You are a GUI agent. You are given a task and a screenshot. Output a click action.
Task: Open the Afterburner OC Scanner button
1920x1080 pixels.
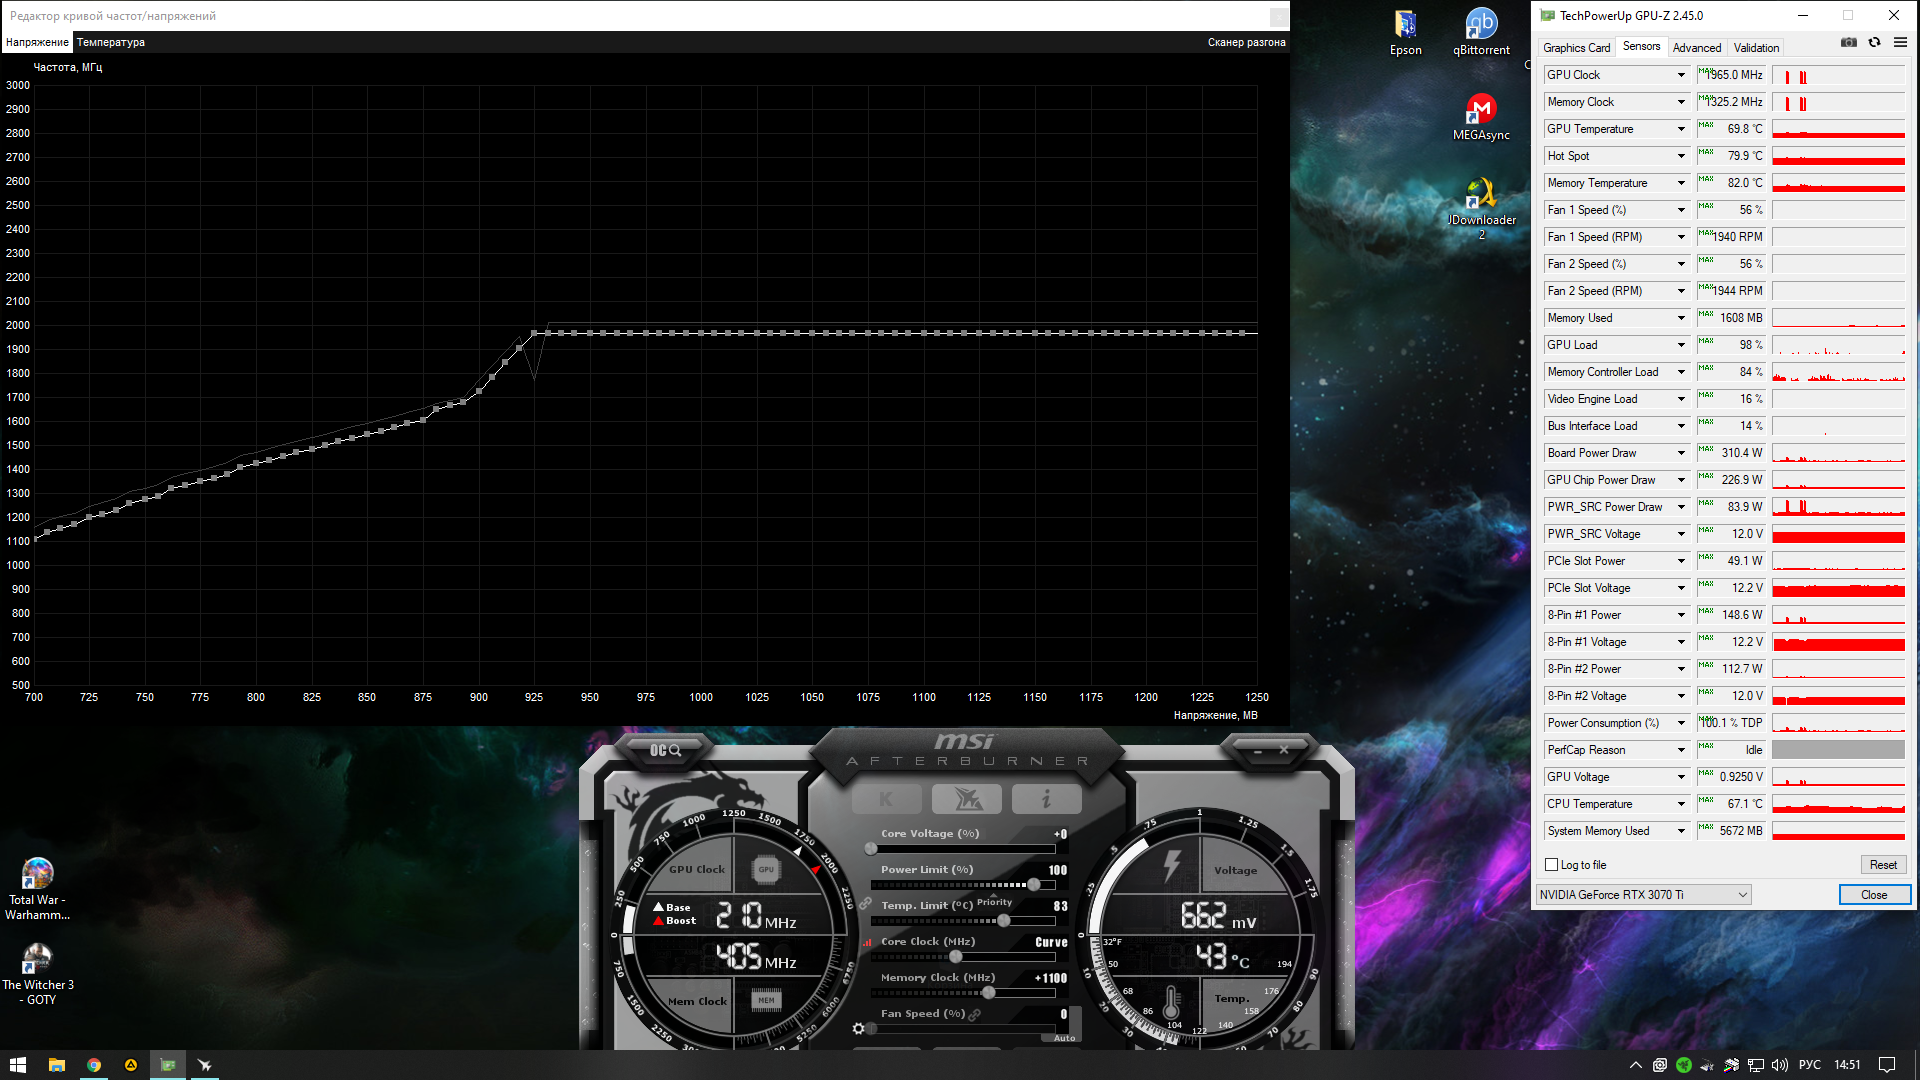(x=665, y=750)
